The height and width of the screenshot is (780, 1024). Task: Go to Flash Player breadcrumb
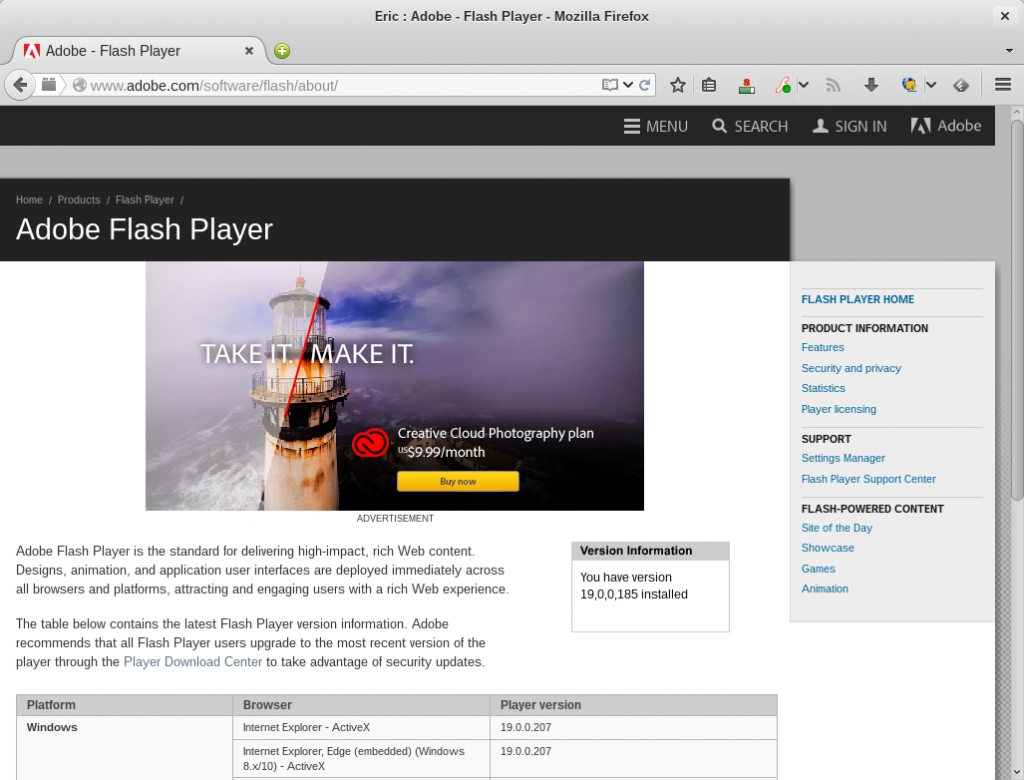145,200
